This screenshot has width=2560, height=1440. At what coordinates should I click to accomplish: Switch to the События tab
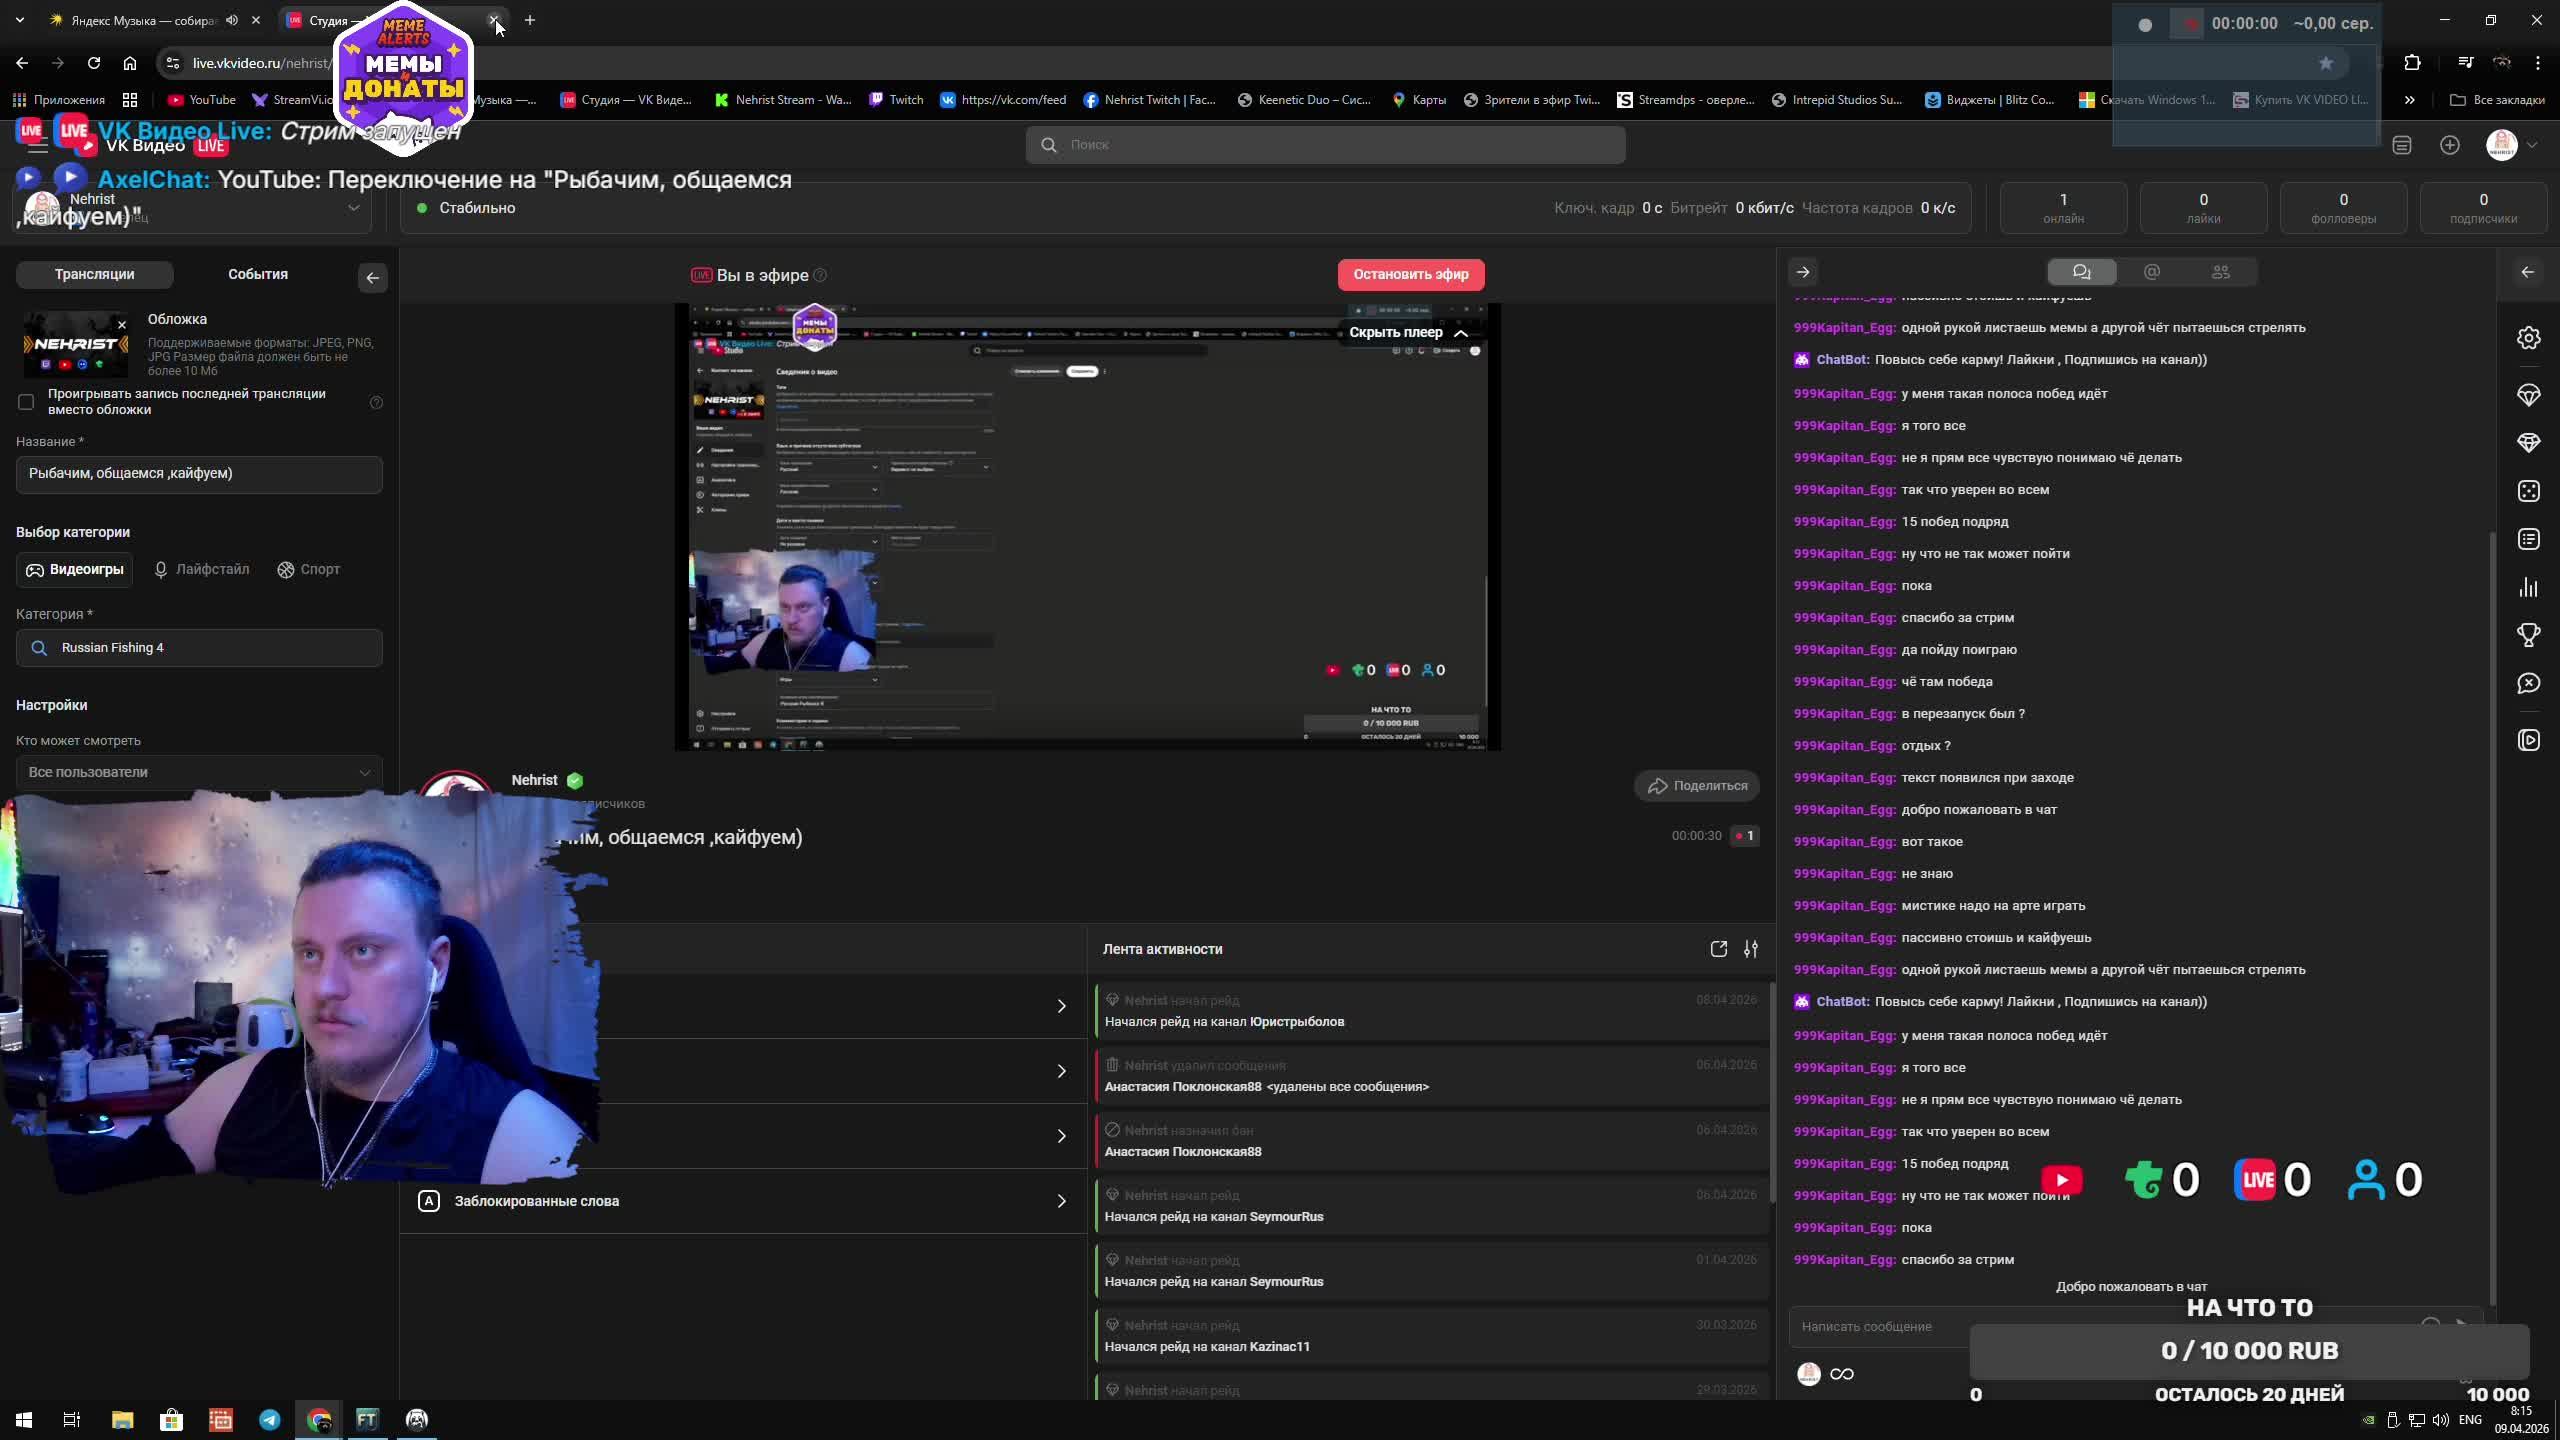point(257,274)
